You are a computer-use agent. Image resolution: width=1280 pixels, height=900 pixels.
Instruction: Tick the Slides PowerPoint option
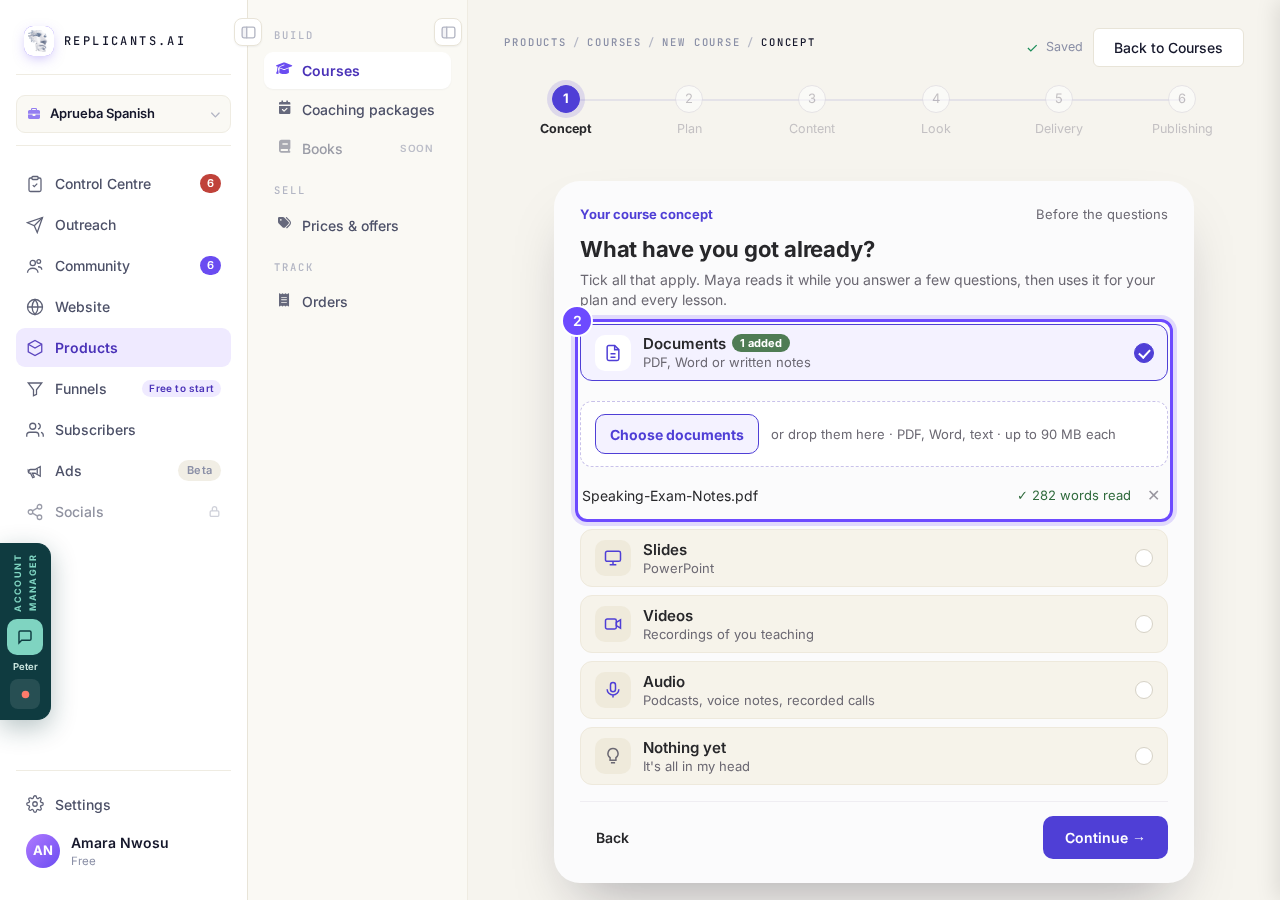pyautogui.click(x=1144, y=558)
